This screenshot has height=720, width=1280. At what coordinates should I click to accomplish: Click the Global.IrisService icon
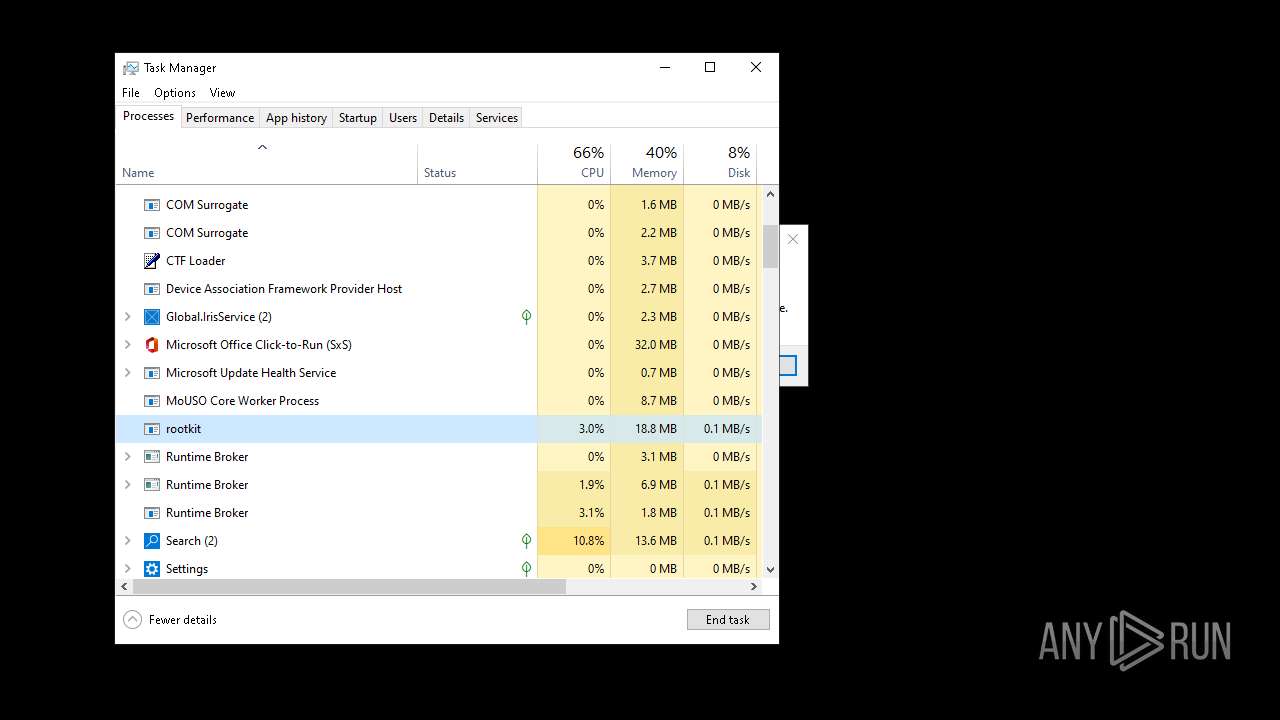coord(152,317)
